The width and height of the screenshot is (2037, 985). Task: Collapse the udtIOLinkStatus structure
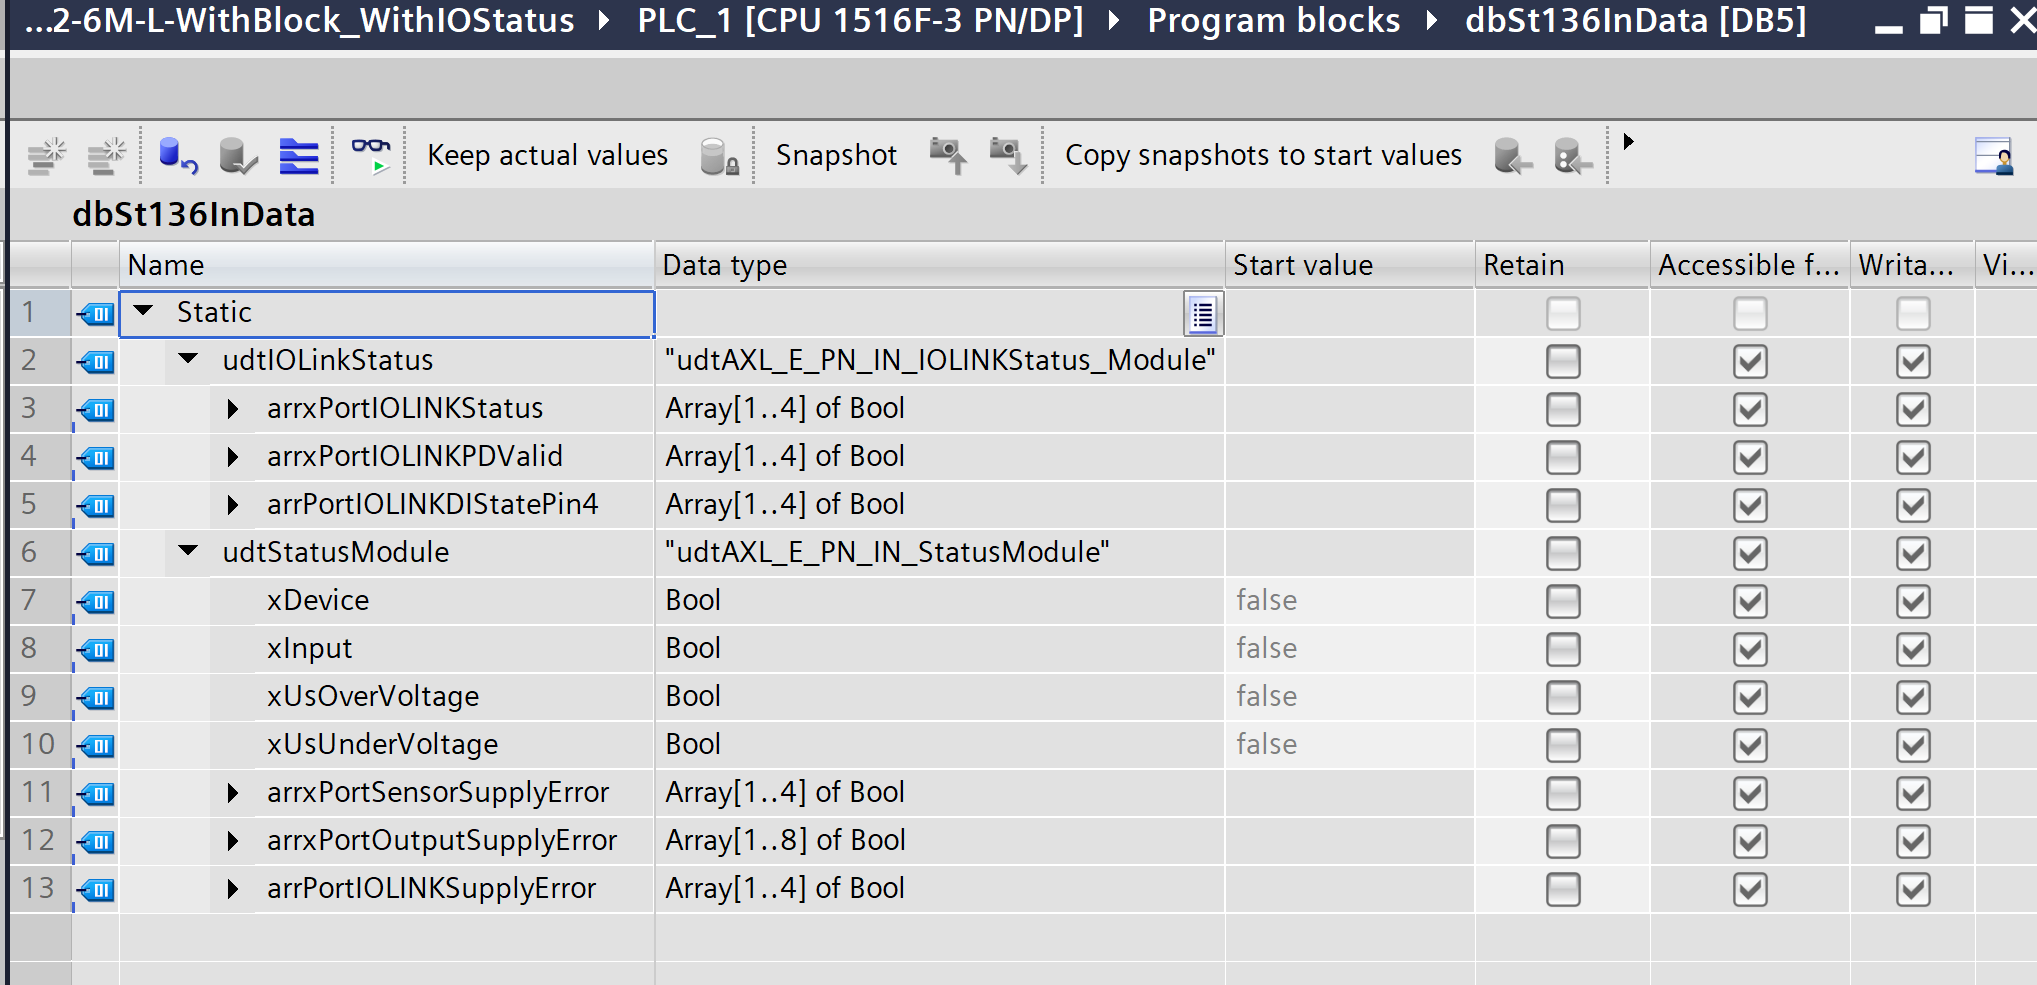pyautogui.click(x=188, y=359)
